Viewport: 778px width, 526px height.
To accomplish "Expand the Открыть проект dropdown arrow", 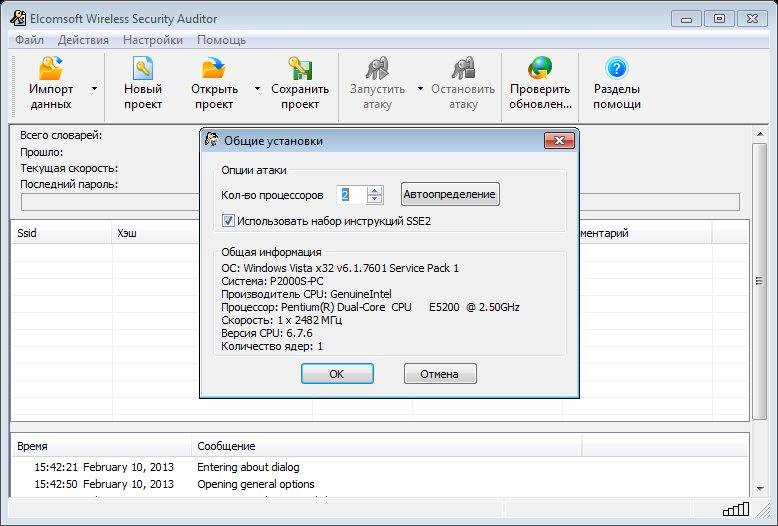I will click(257, 89).
